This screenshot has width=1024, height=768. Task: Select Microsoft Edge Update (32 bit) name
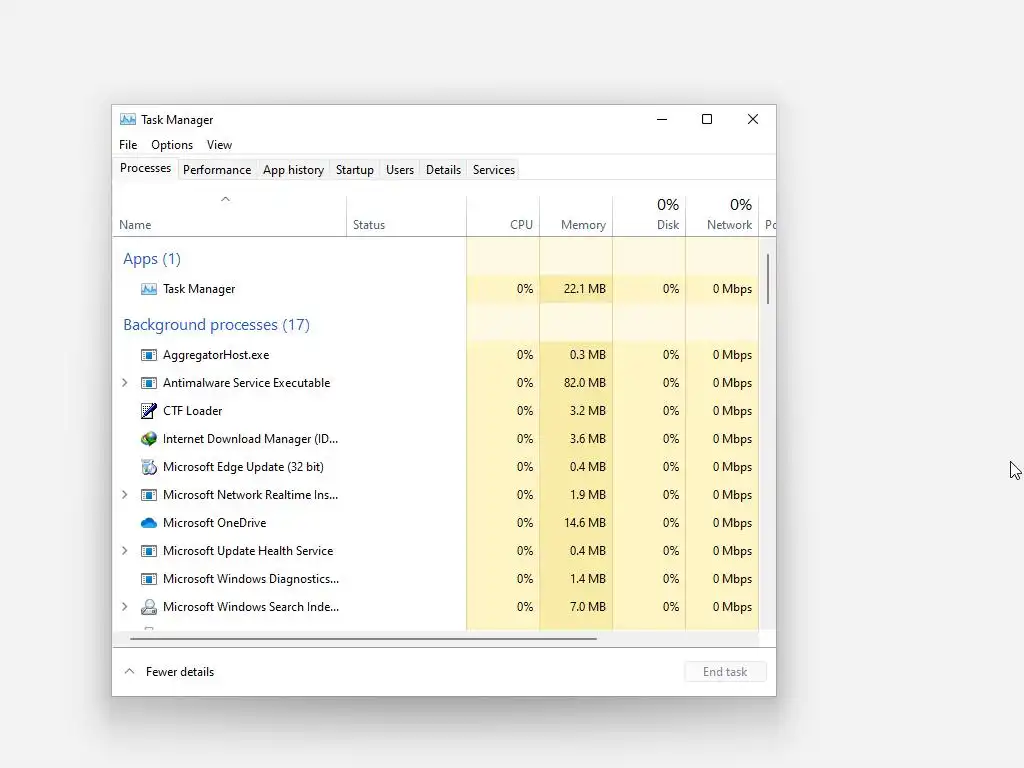[244, 467]
